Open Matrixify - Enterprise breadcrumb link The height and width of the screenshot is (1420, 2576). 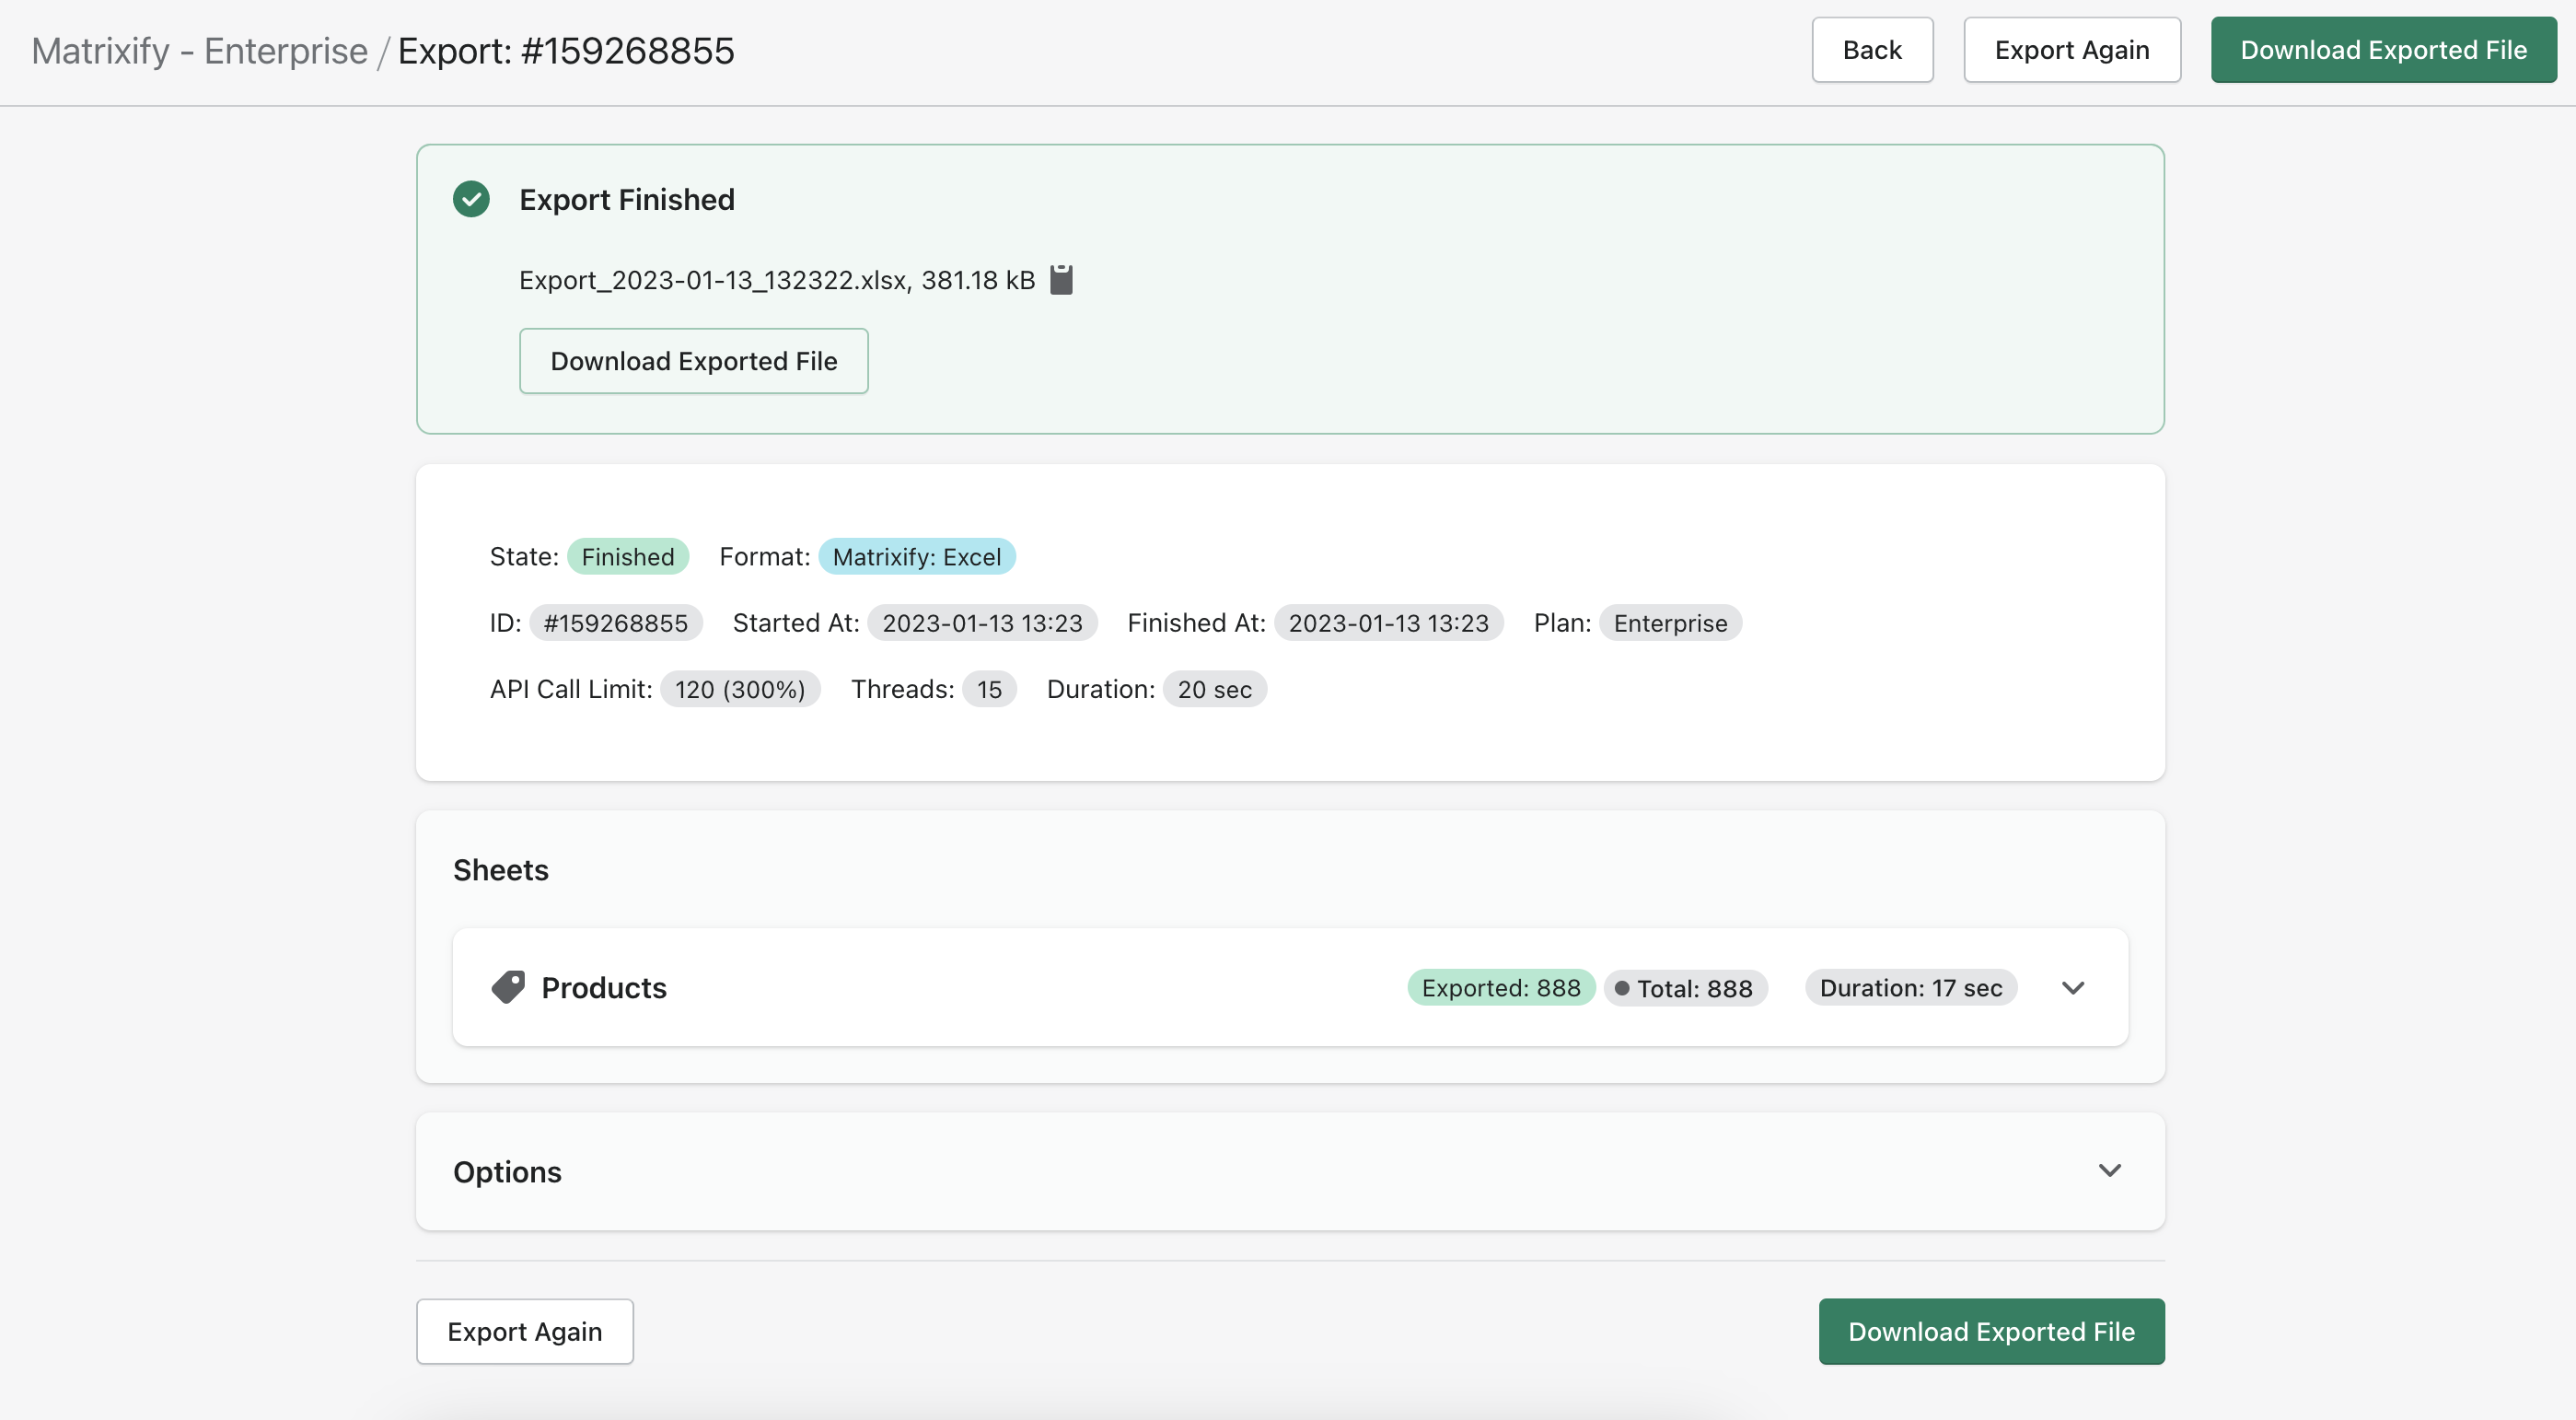point(199,51)
